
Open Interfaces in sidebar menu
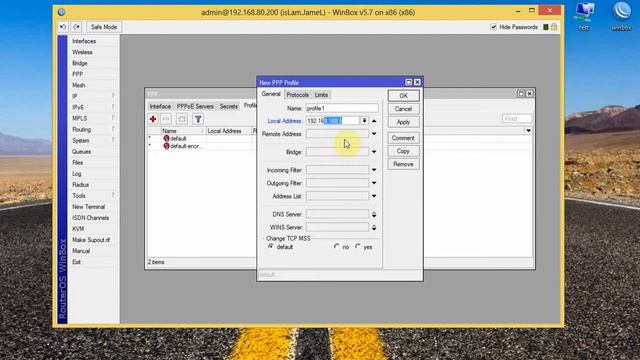(84, 41)
